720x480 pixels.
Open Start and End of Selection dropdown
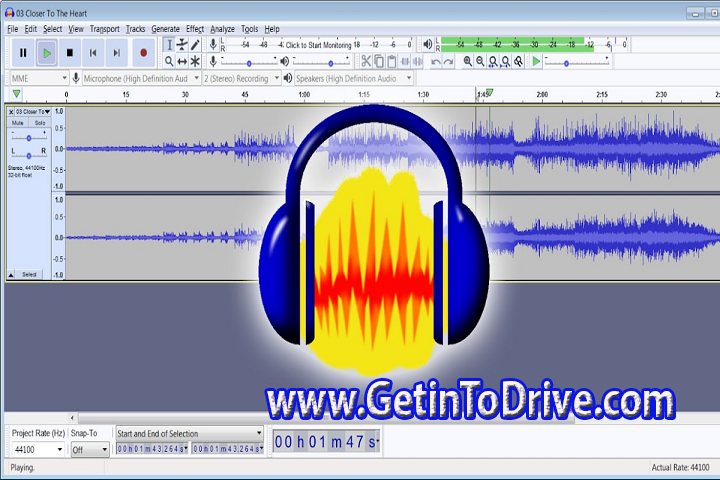coord(190,434)
